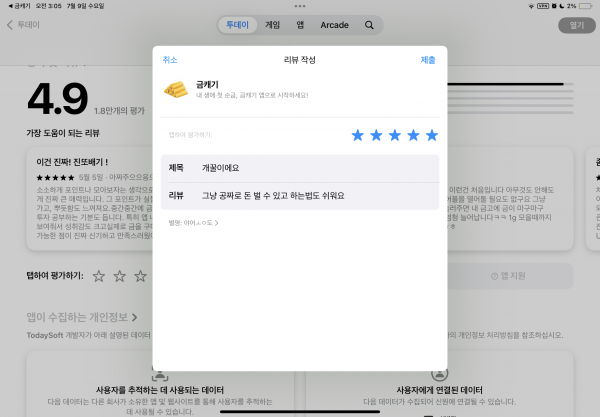Screen dimensions: 600x417
Task: Tap the battery indicator in status bar
Action: tap(585, 6)
